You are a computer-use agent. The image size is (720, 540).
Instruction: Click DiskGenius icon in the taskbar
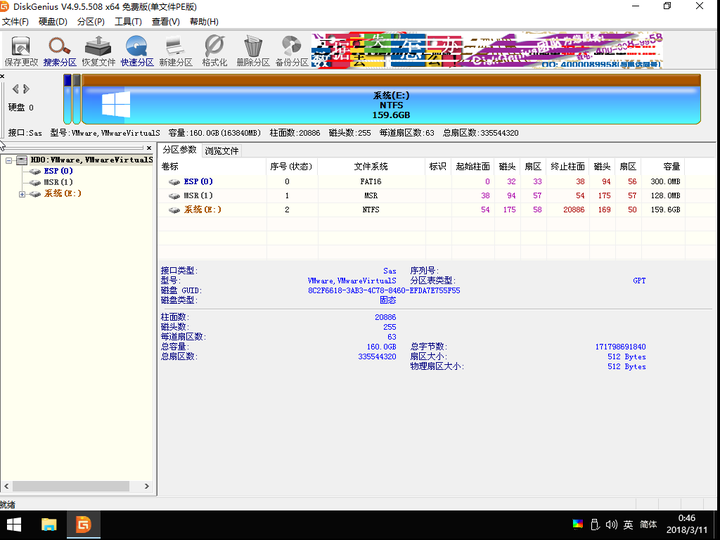84,525
